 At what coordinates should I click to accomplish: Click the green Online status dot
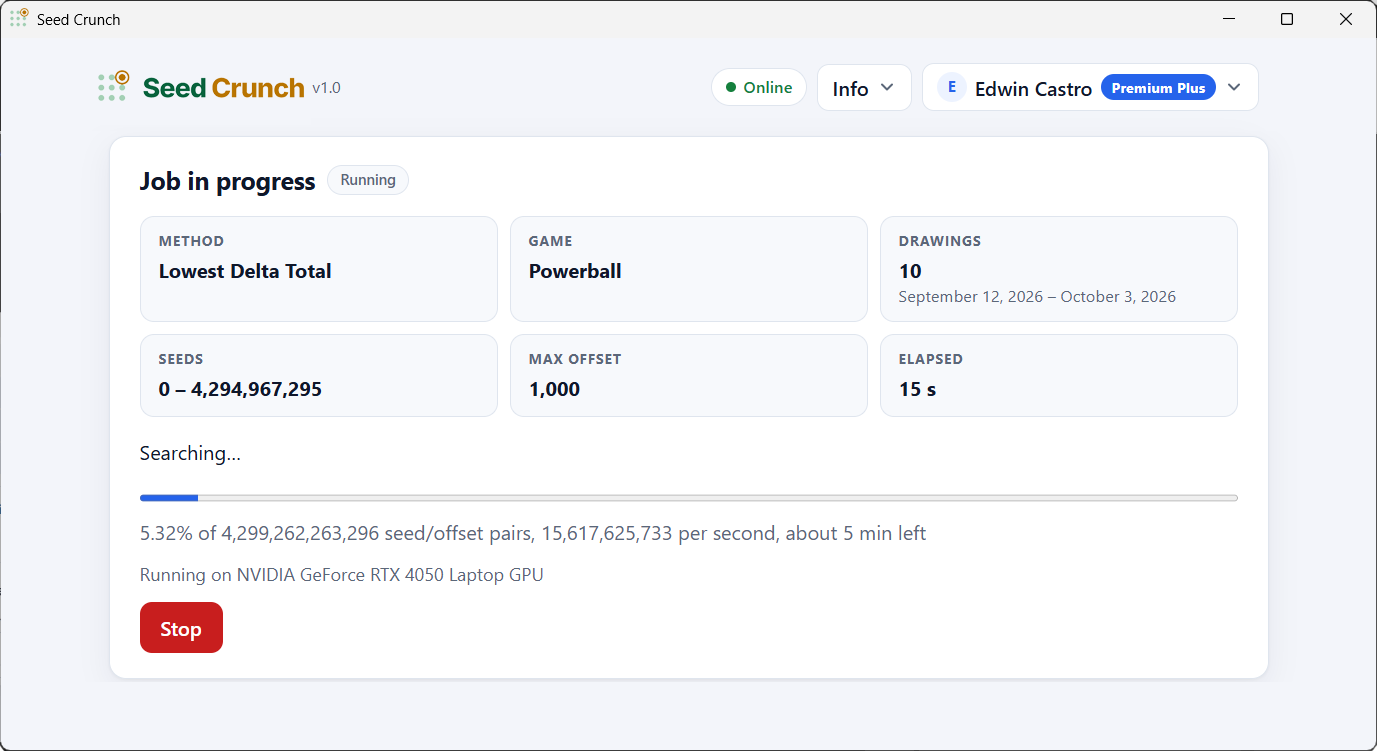tap(731, 88)
